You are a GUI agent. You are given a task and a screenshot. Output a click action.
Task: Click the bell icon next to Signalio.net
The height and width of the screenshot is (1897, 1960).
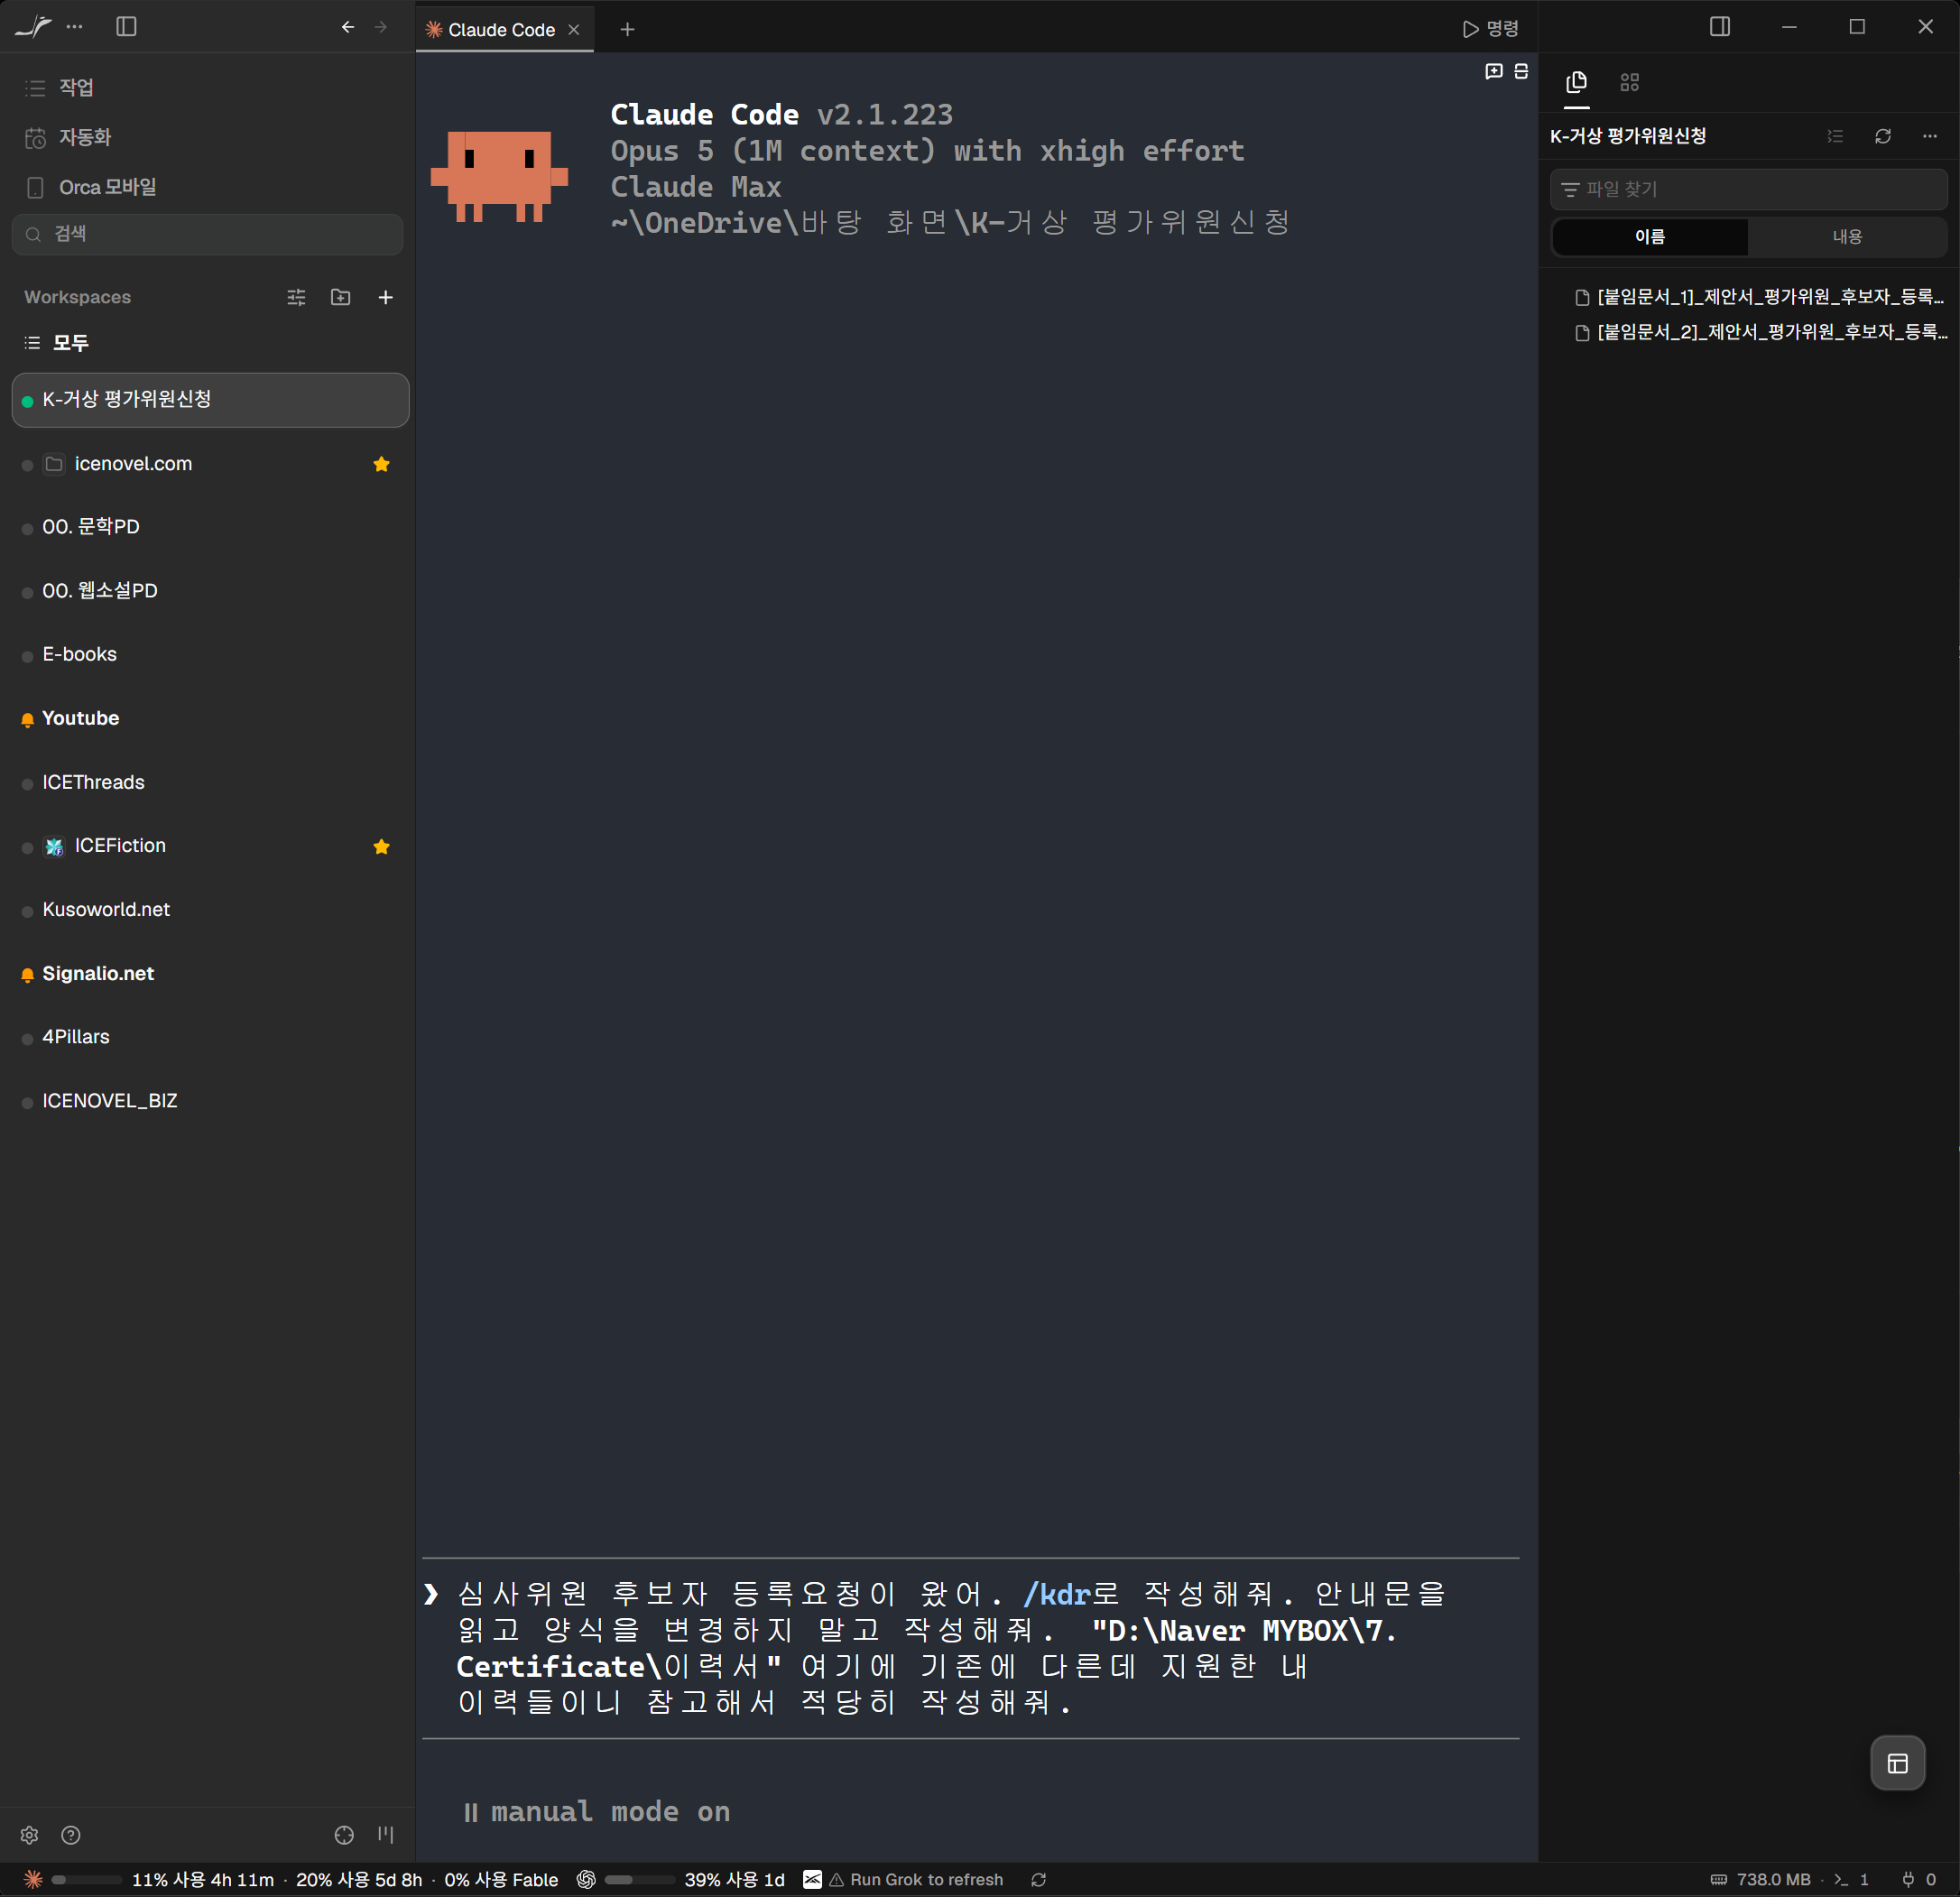tap(27, 975)
